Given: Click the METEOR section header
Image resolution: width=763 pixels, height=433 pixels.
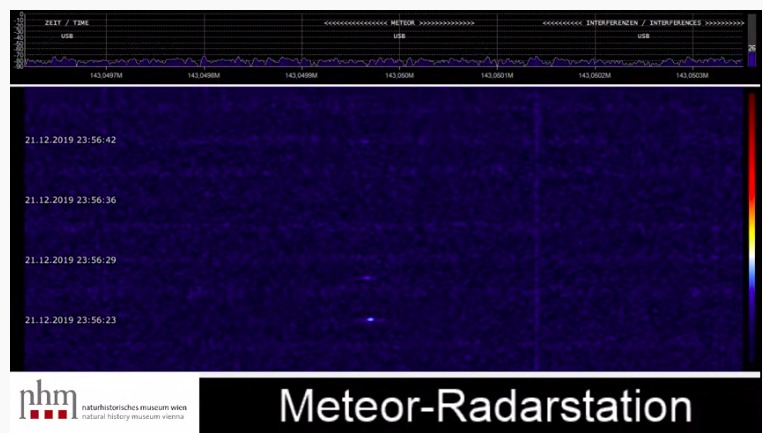Looking at the screenshot, I should (x=399, y=22).
